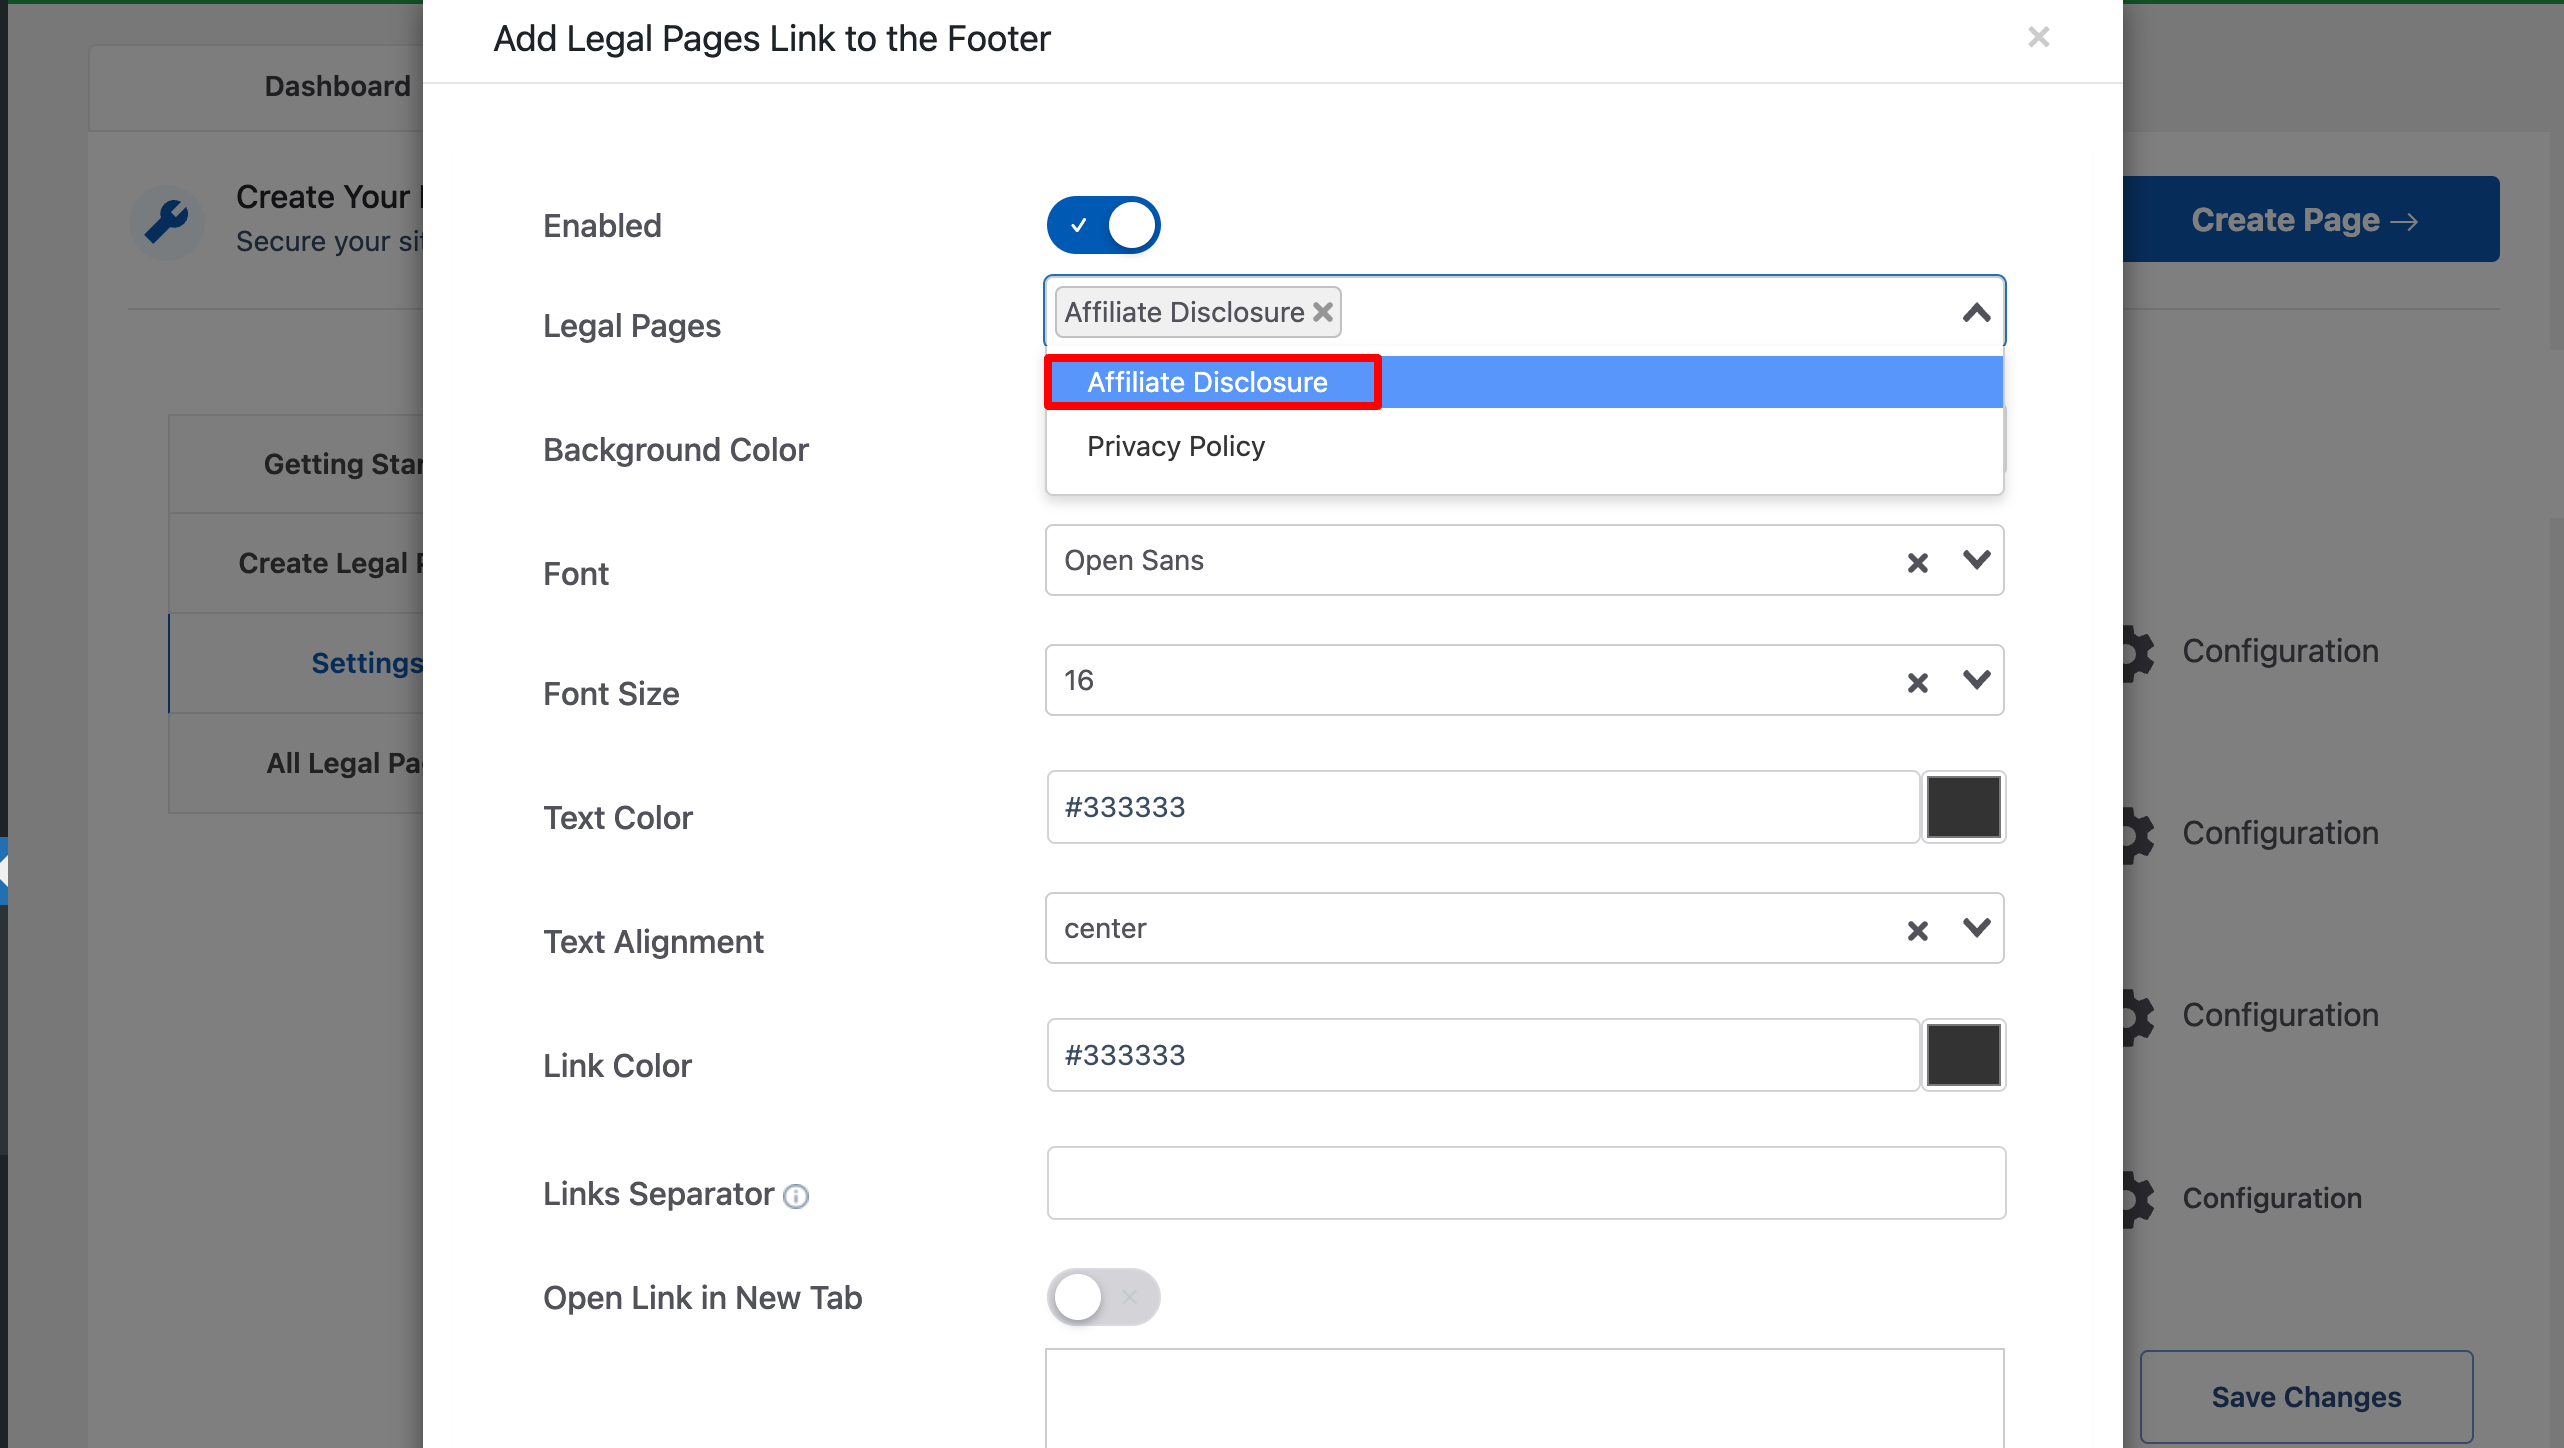Clear the Open Sans font selection
Screen dimensions: 2564x1448
pyautogui.click(x=1917, y=562)
